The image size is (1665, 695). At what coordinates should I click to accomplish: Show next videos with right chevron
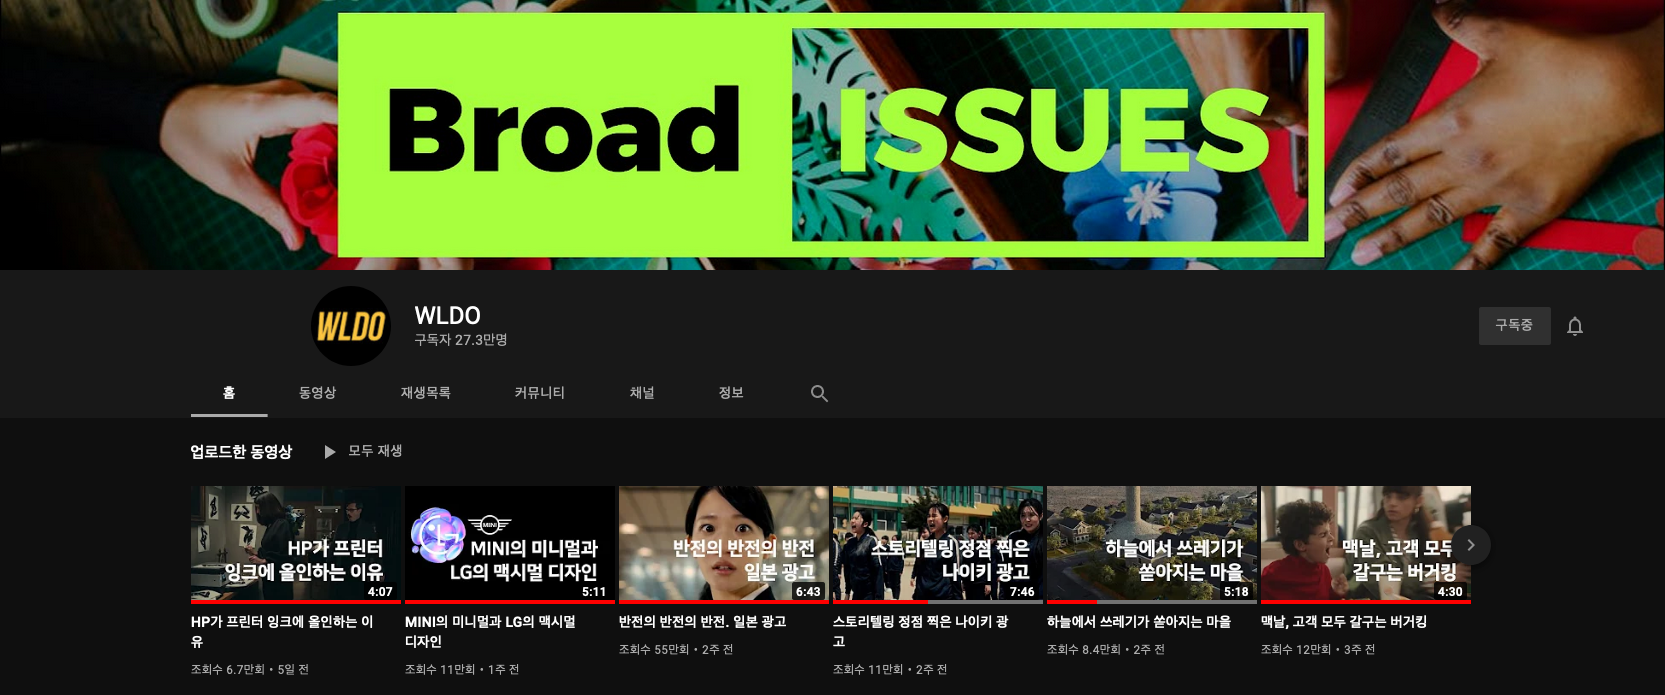click(x=1471, y=545)
